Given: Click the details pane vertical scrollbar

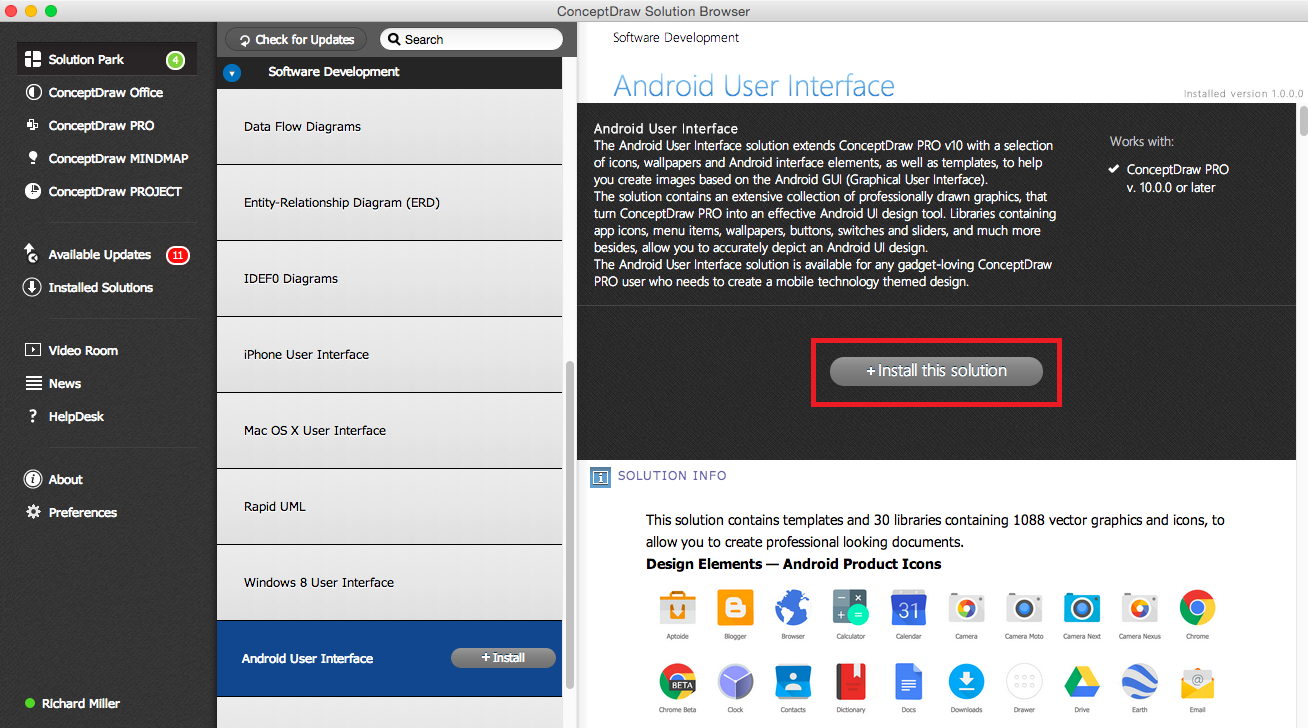Looking at the screenshot, I should (1303, 120).
